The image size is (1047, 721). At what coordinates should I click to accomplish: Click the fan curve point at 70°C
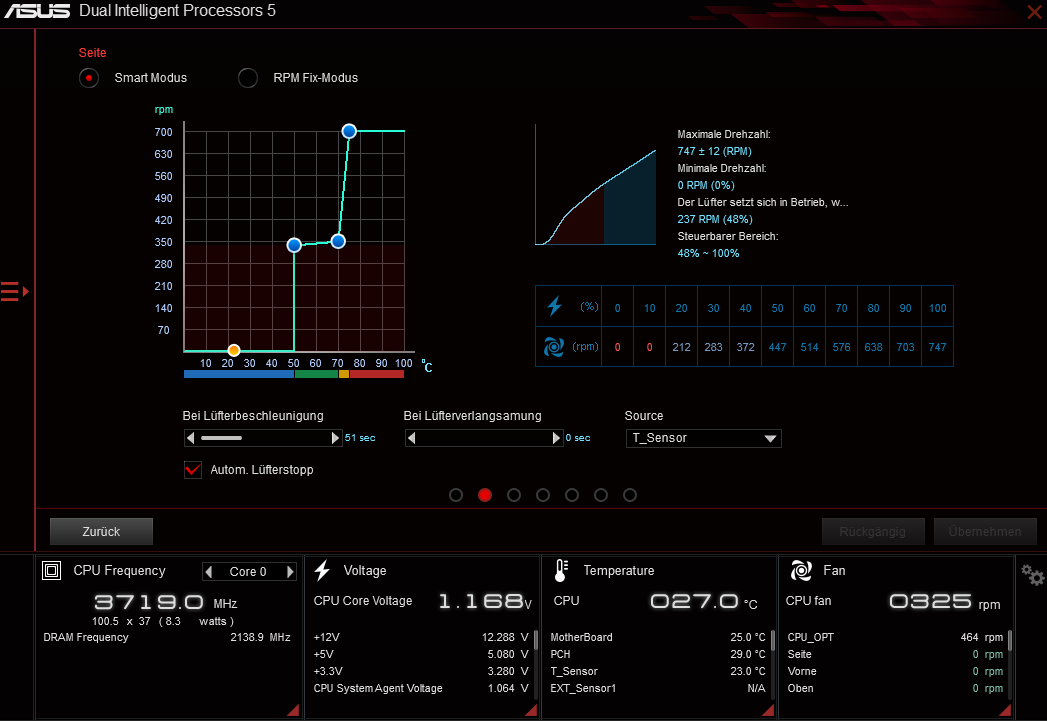pyautogui.click(x=338, y=242)
